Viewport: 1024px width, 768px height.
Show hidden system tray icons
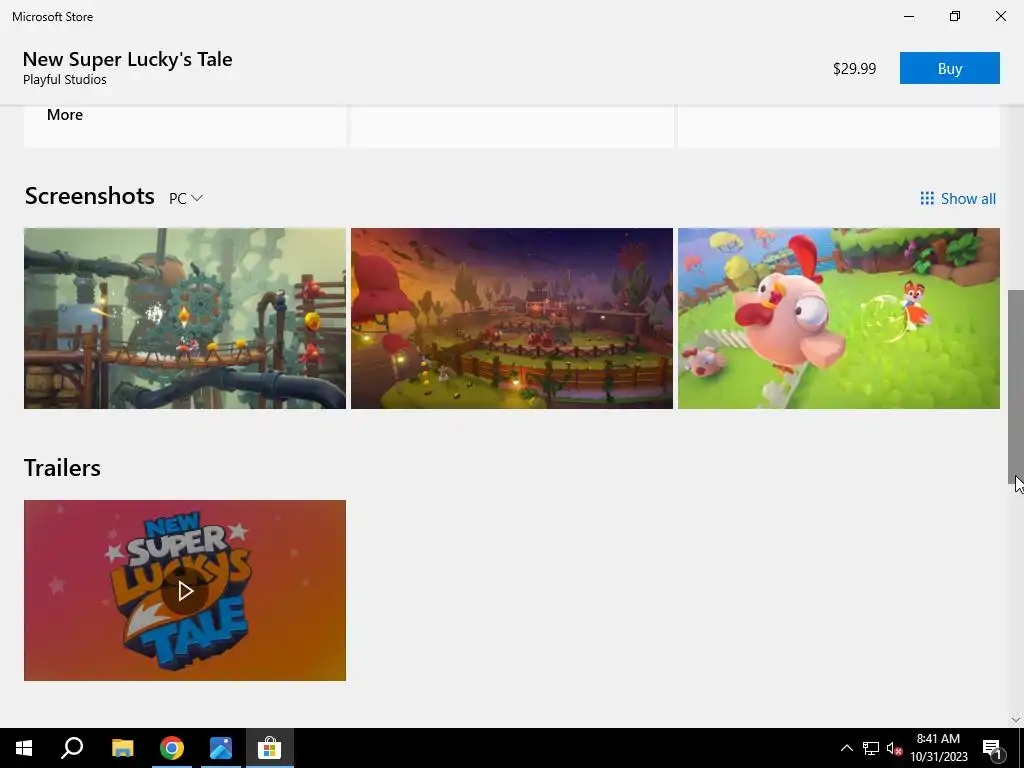point(846,748)
